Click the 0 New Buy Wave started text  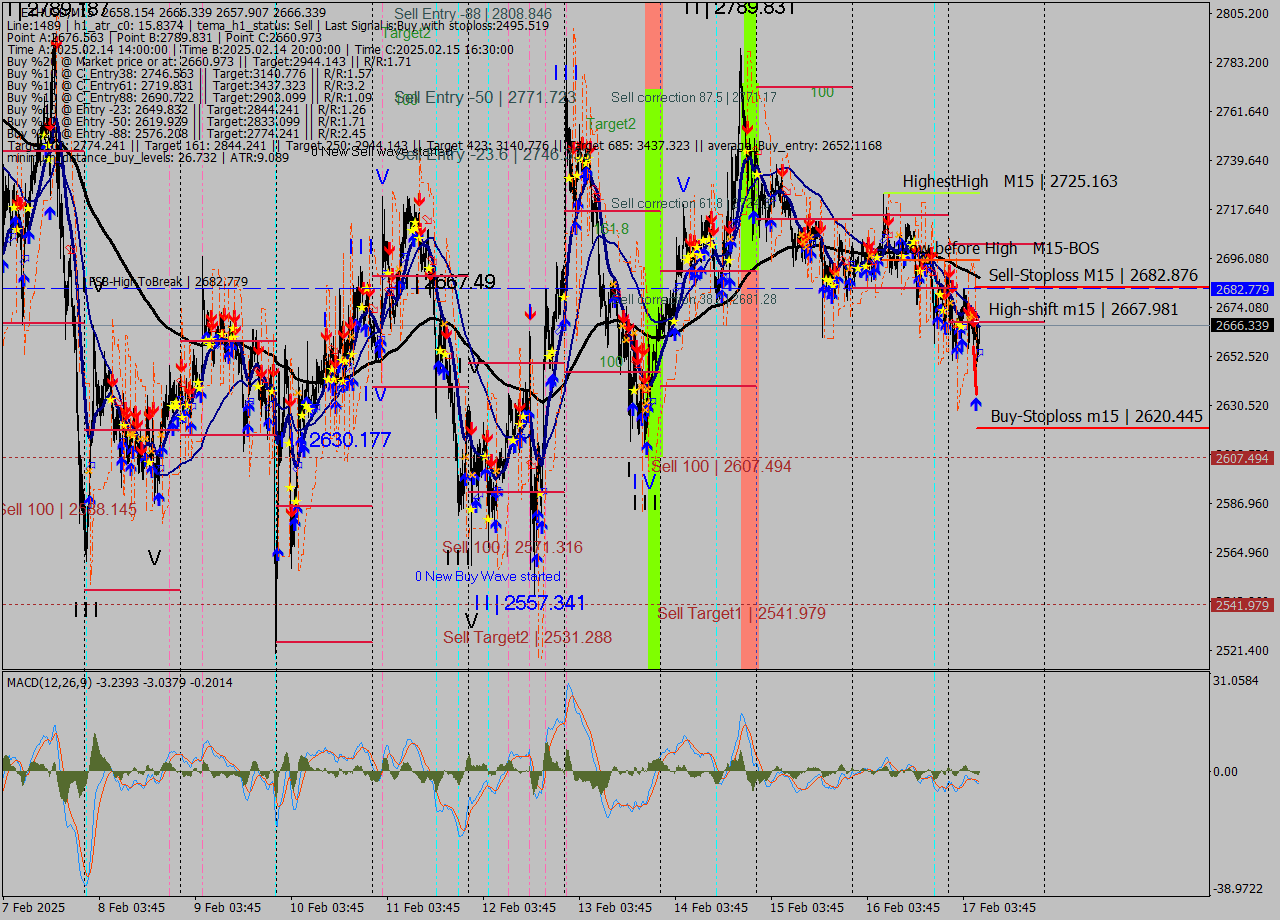pos(488,576)
